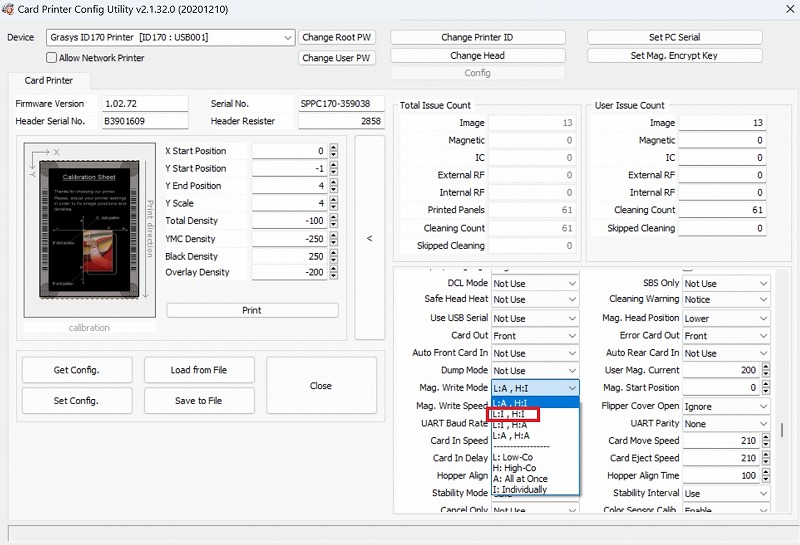Open the Cleaning Warning dropdown
The width and height of the screenshot is (800, 545).
tap(726, 300)
